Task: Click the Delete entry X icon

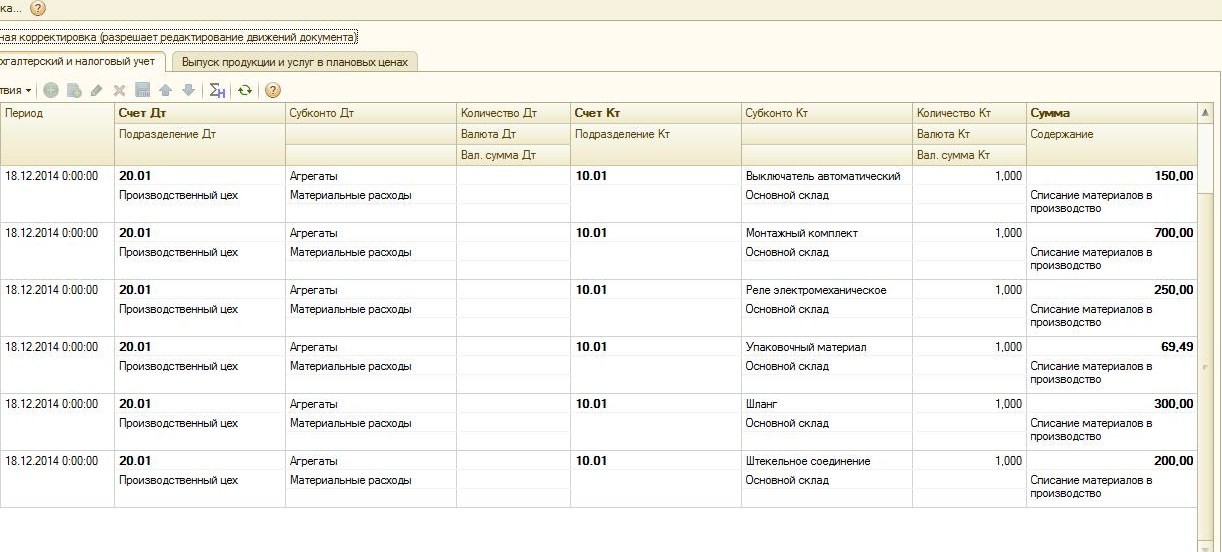Action: pyautogui.click(x=120, y=90)
